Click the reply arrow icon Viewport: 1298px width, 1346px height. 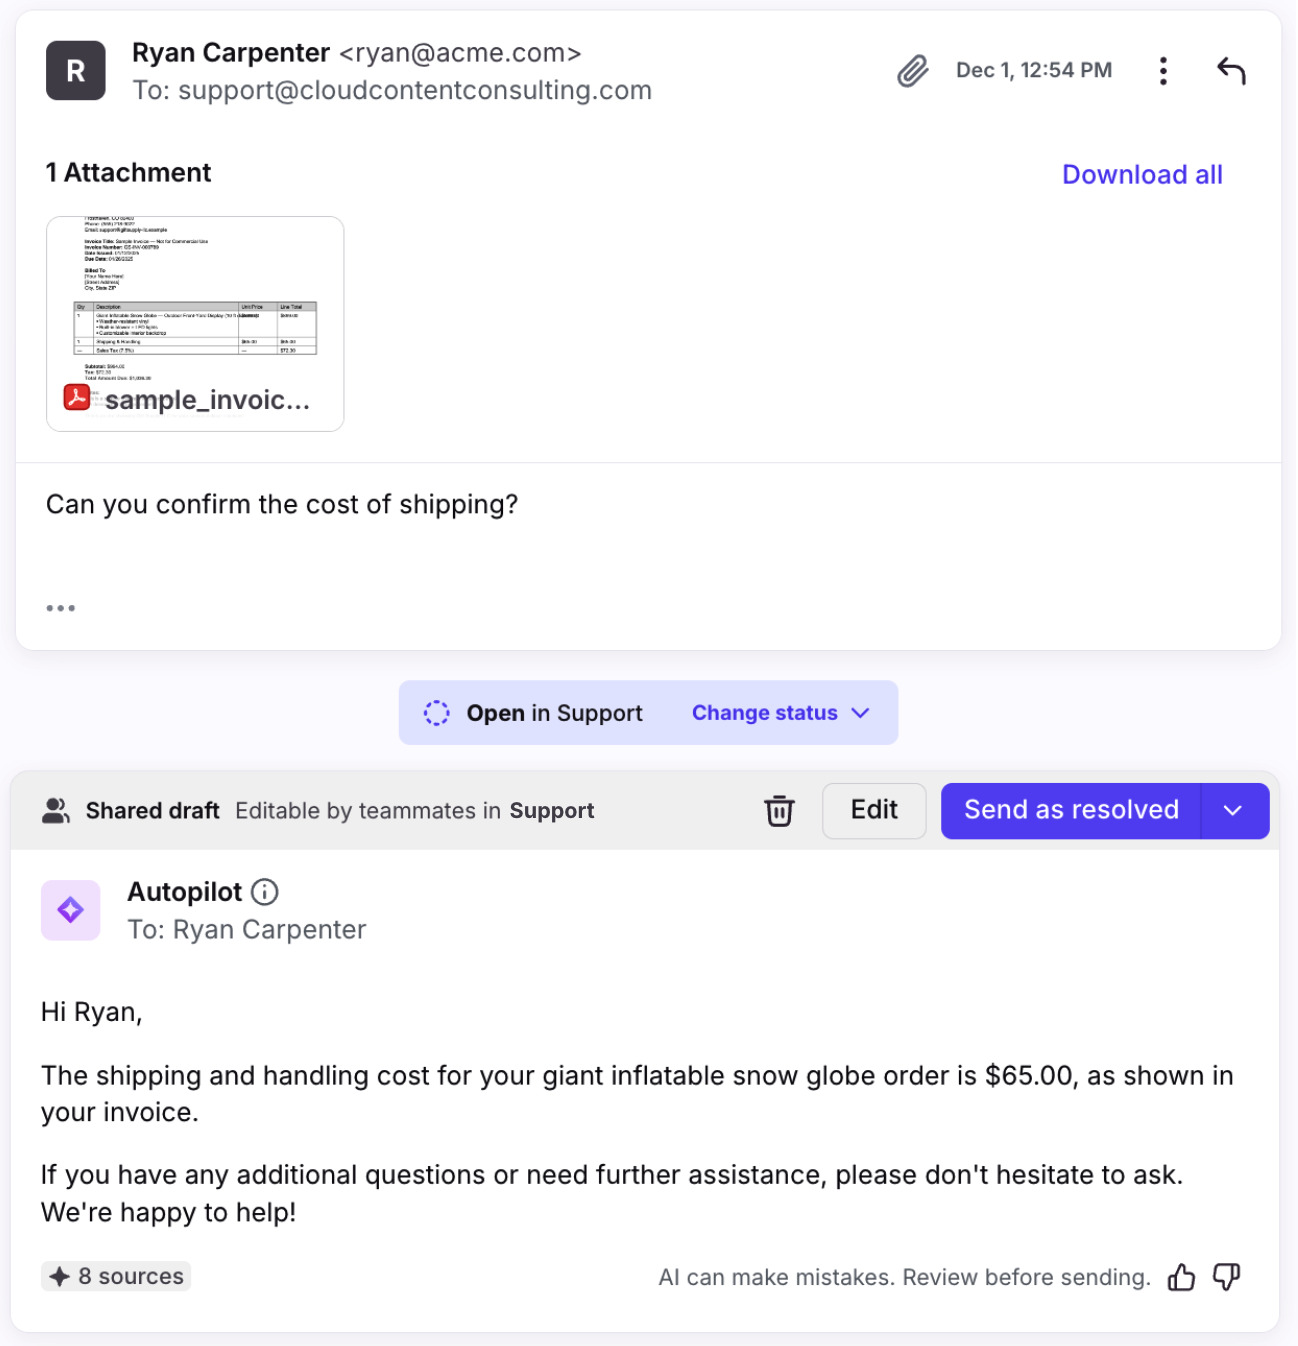[x=1231, y=71]
